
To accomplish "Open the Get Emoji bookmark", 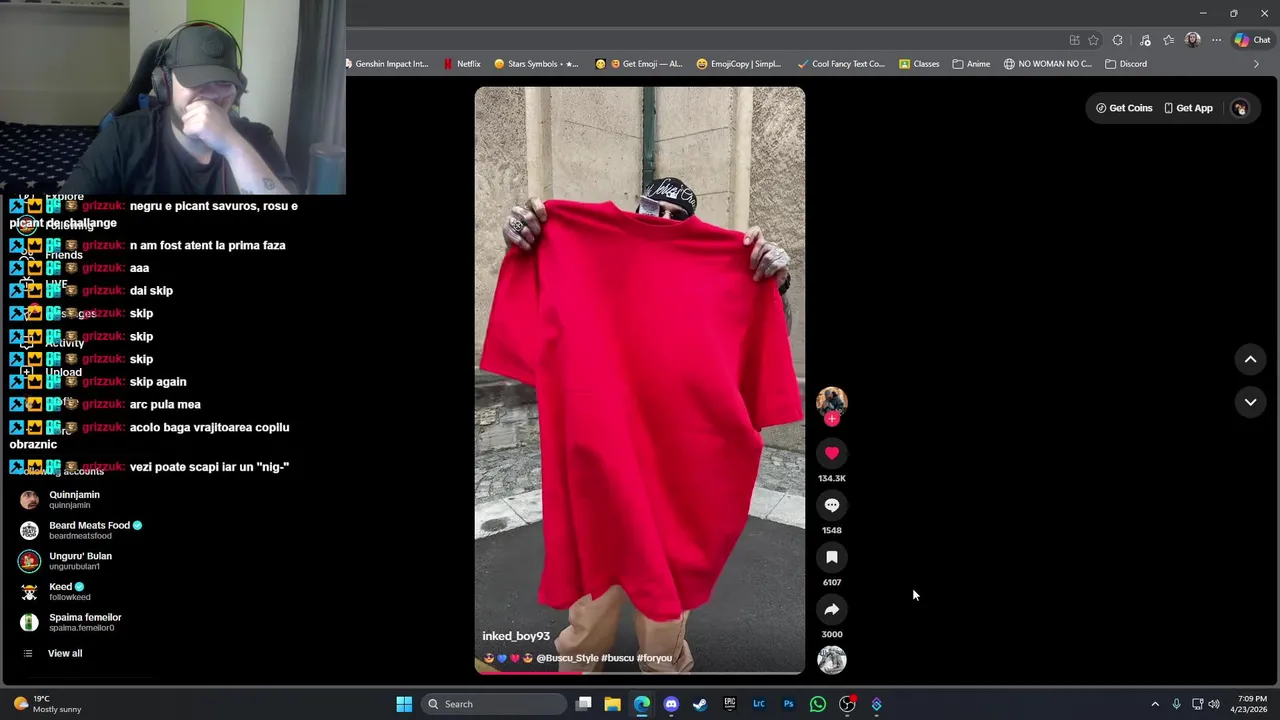I will click(638, 64).
